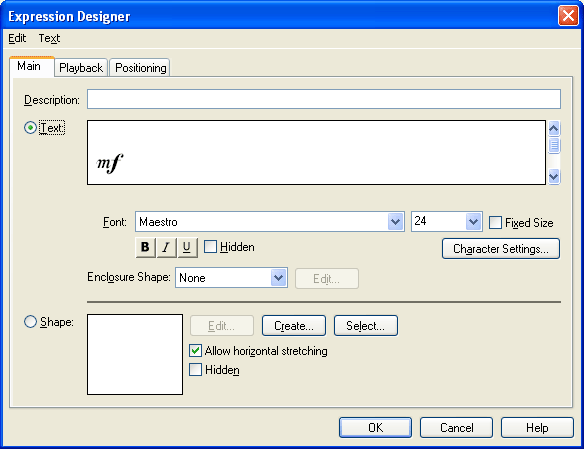The width and height of the screenshot is (584, 449).
Task: Click the text box scroll down arrow
Action: pyautogui.click(x=554, y=176)
